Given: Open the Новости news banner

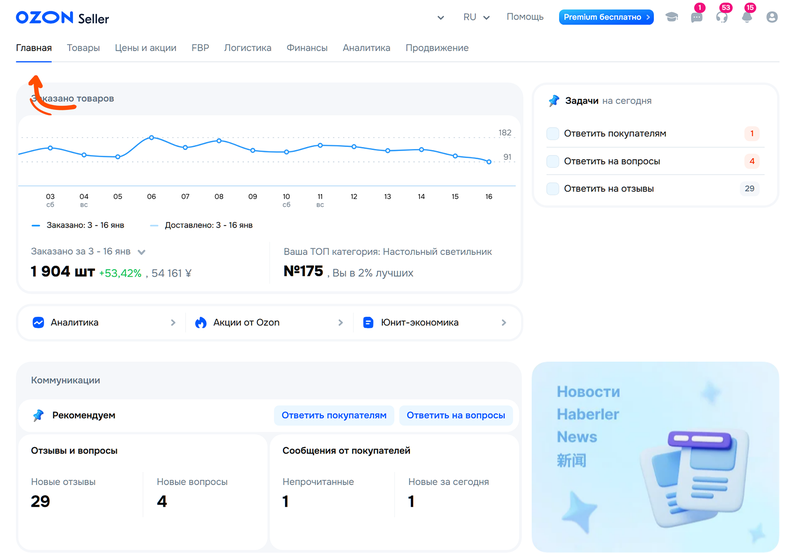Looking at the screenshot, I should [x=655, y=456].
